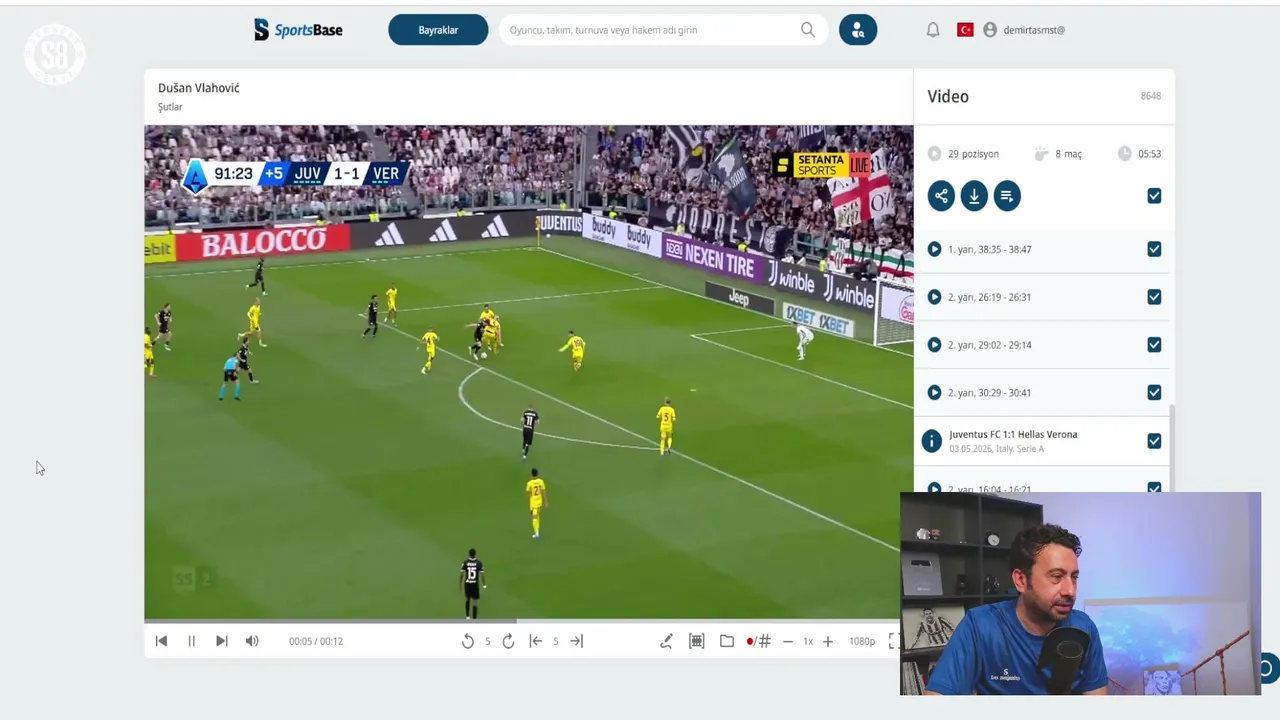The height and width of the screenshot is (720, 1280).
Task: Click the Bayraklar button
Action: [438, 30]
